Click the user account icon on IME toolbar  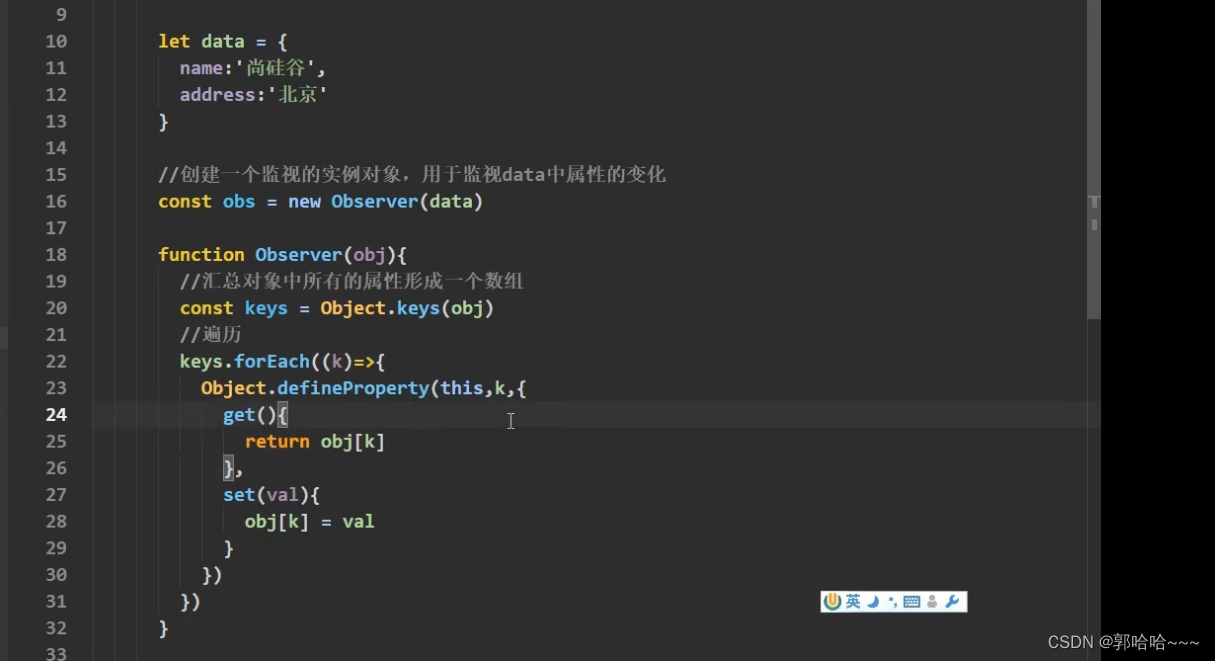click(932, 601)
